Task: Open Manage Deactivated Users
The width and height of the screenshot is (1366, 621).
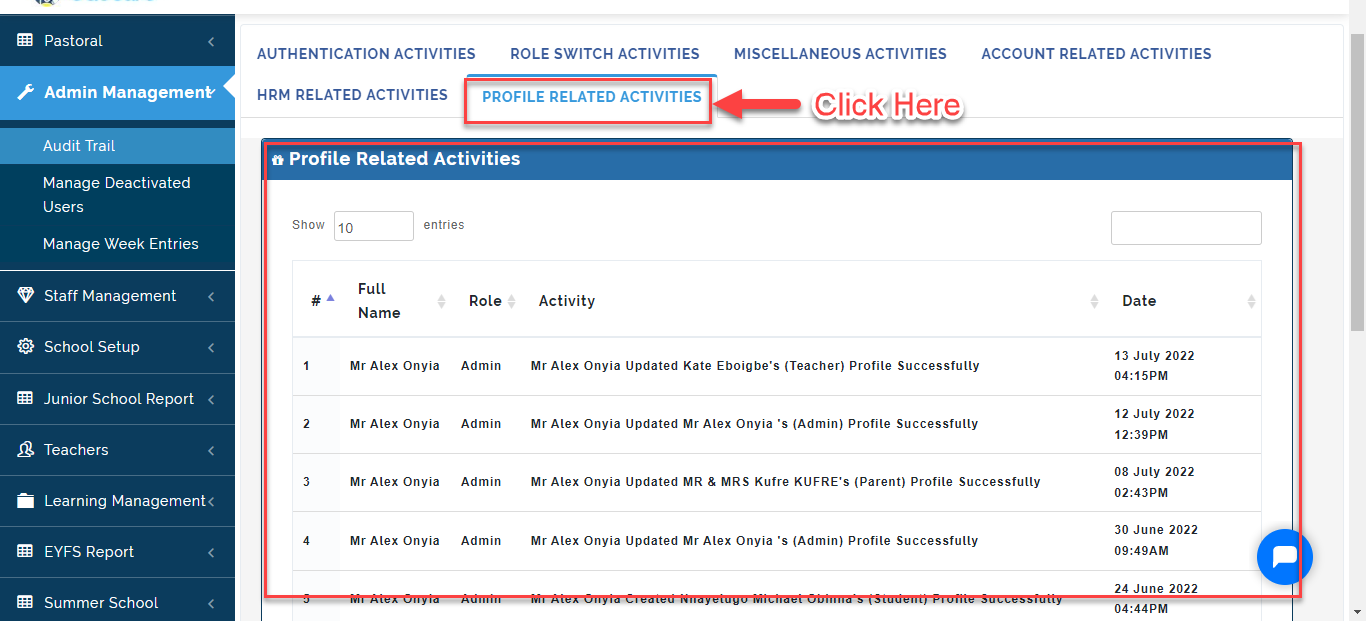Action: 117,195
